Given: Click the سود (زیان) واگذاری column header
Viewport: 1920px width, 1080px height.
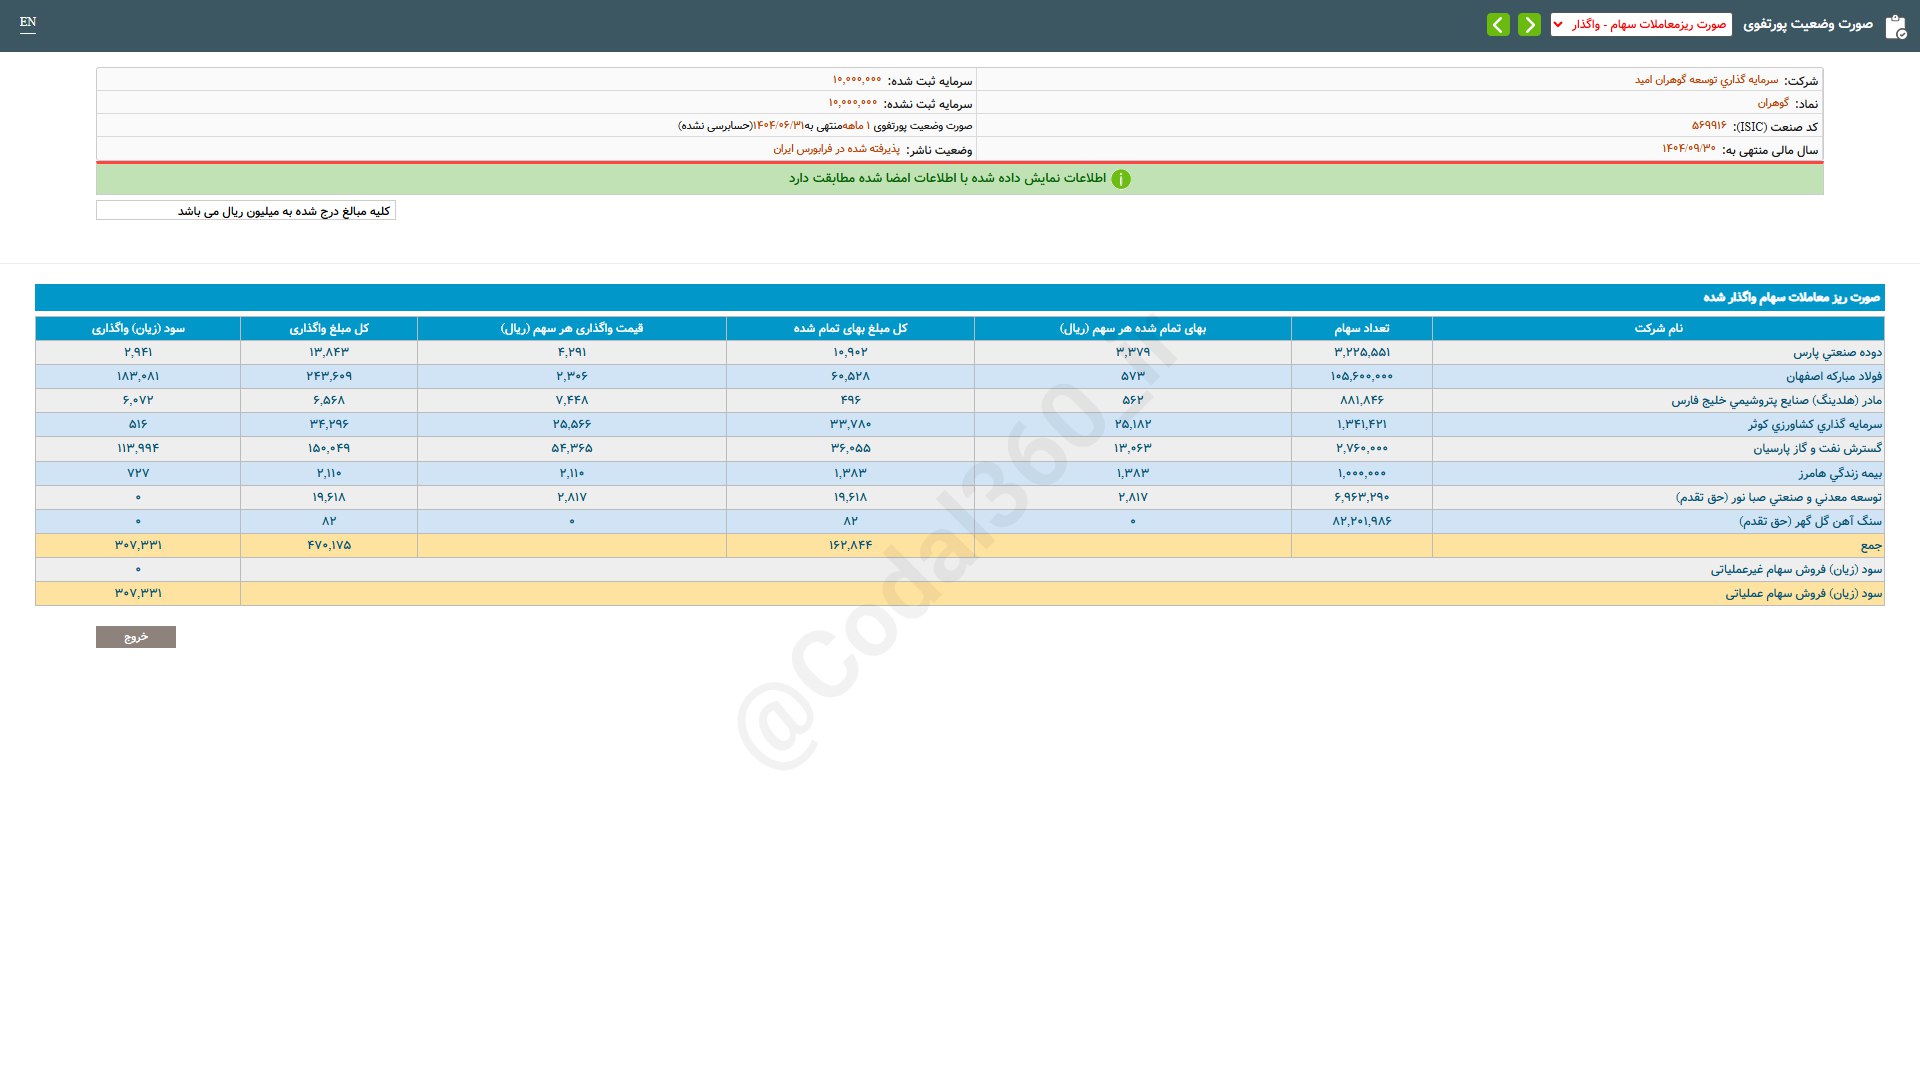Looking at the screenshot, I should tap(138, 328).
